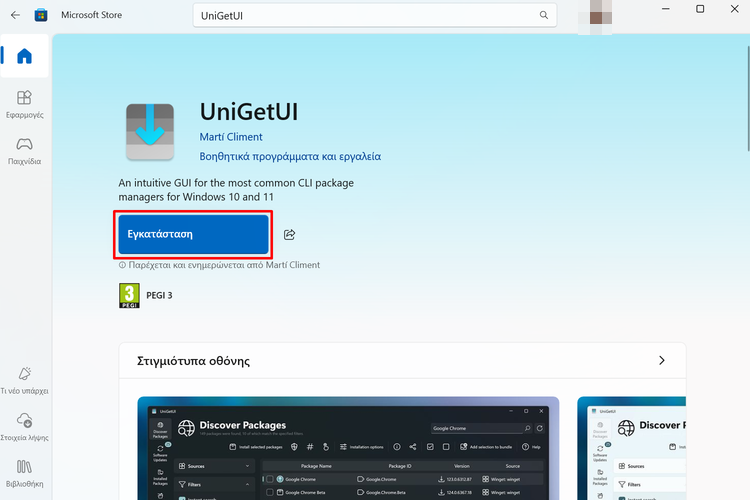Go back with the back arrow
The width and height of the screenshot is (750, 500).
[15, 15]
